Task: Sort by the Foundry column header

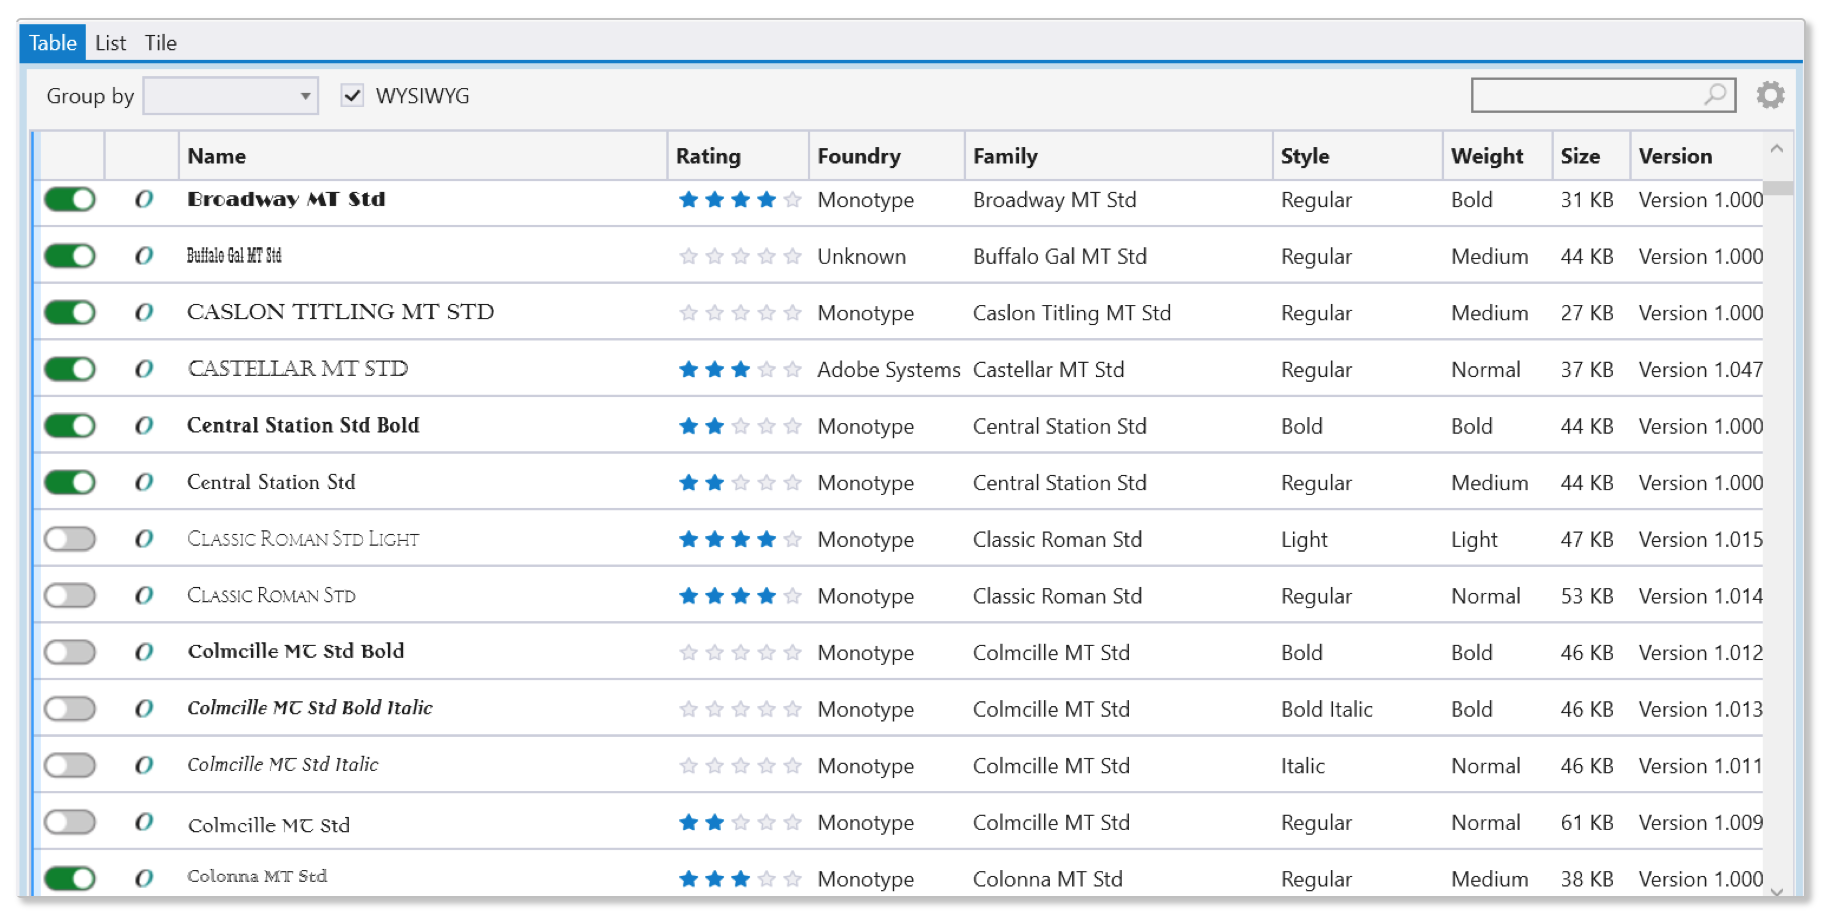Action: (x=887, y=156)
